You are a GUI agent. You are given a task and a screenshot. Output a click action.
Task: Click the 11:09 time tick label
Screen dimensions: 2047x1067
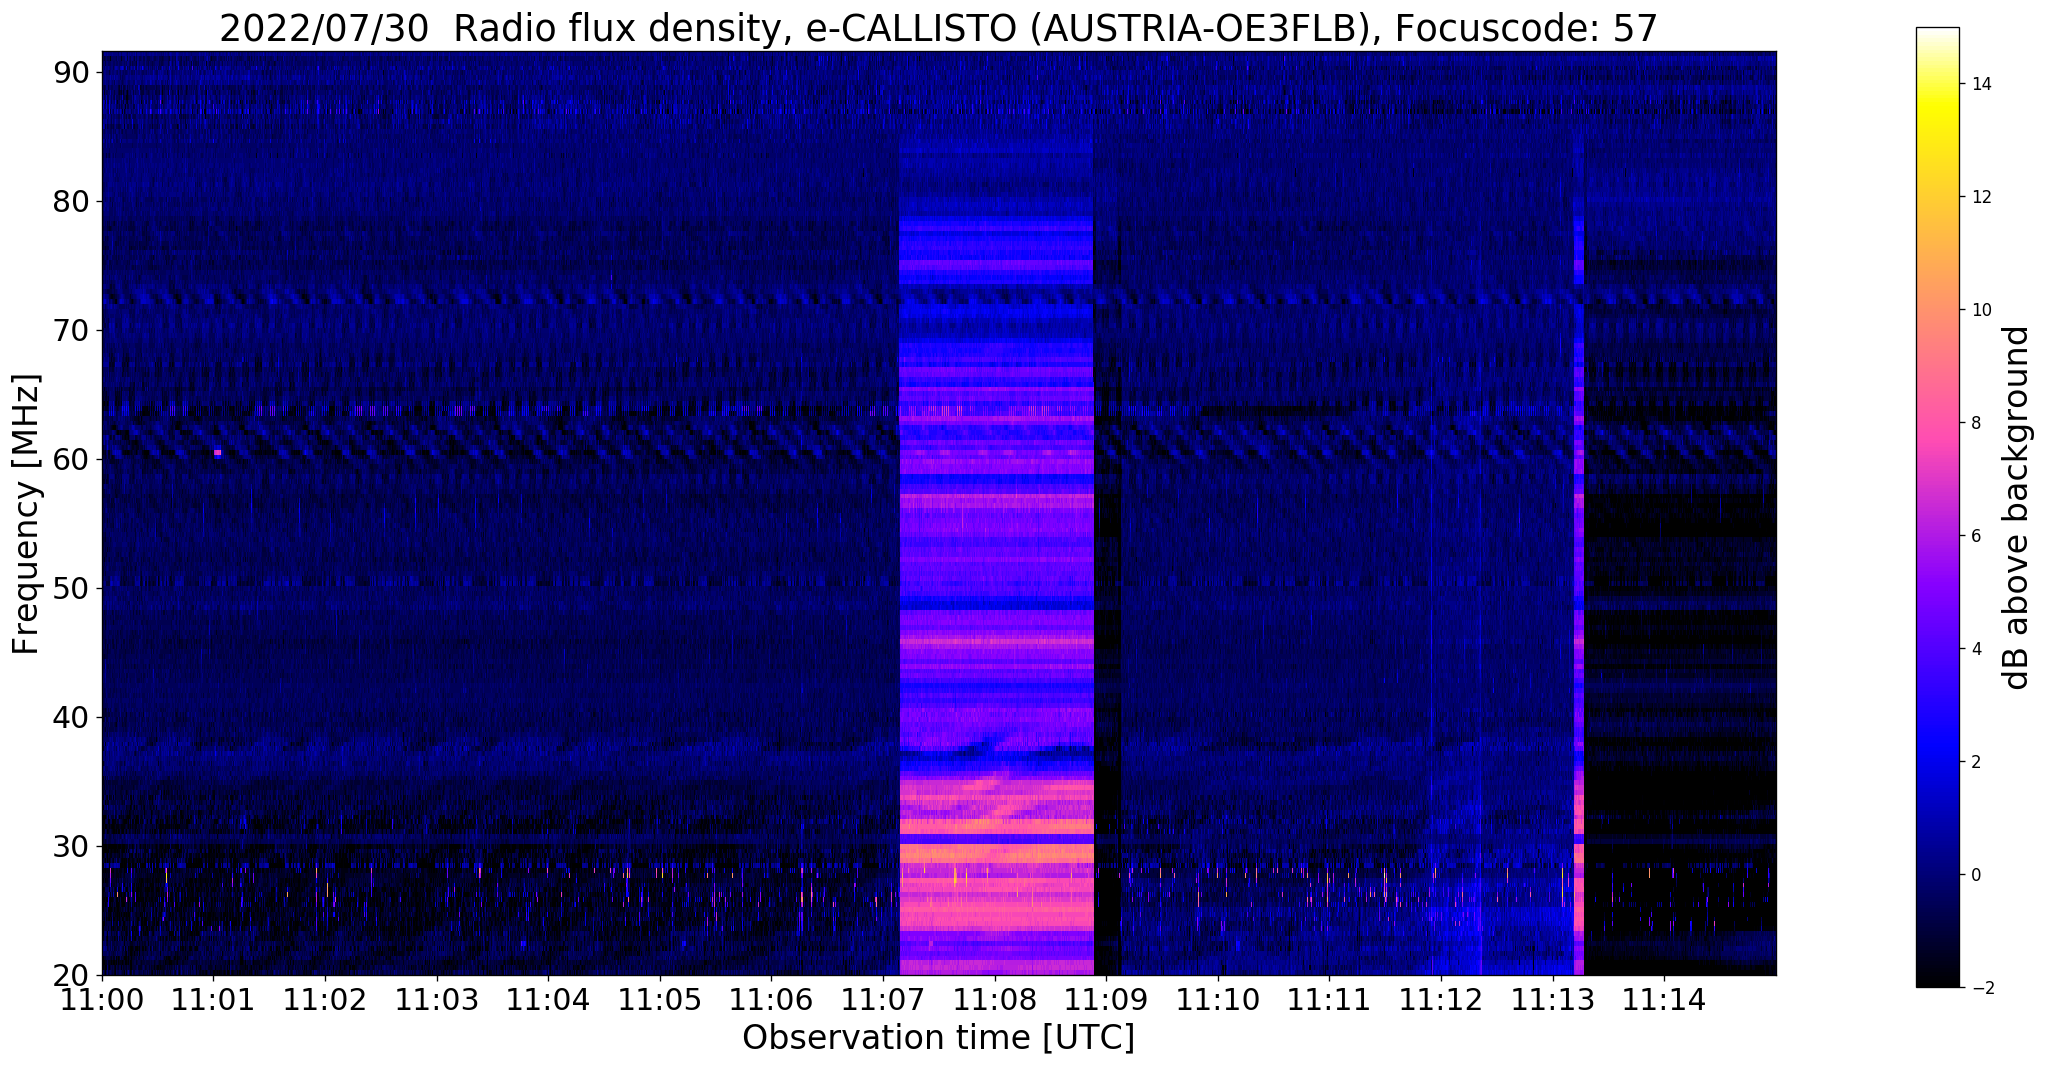tap(1106, 999)
